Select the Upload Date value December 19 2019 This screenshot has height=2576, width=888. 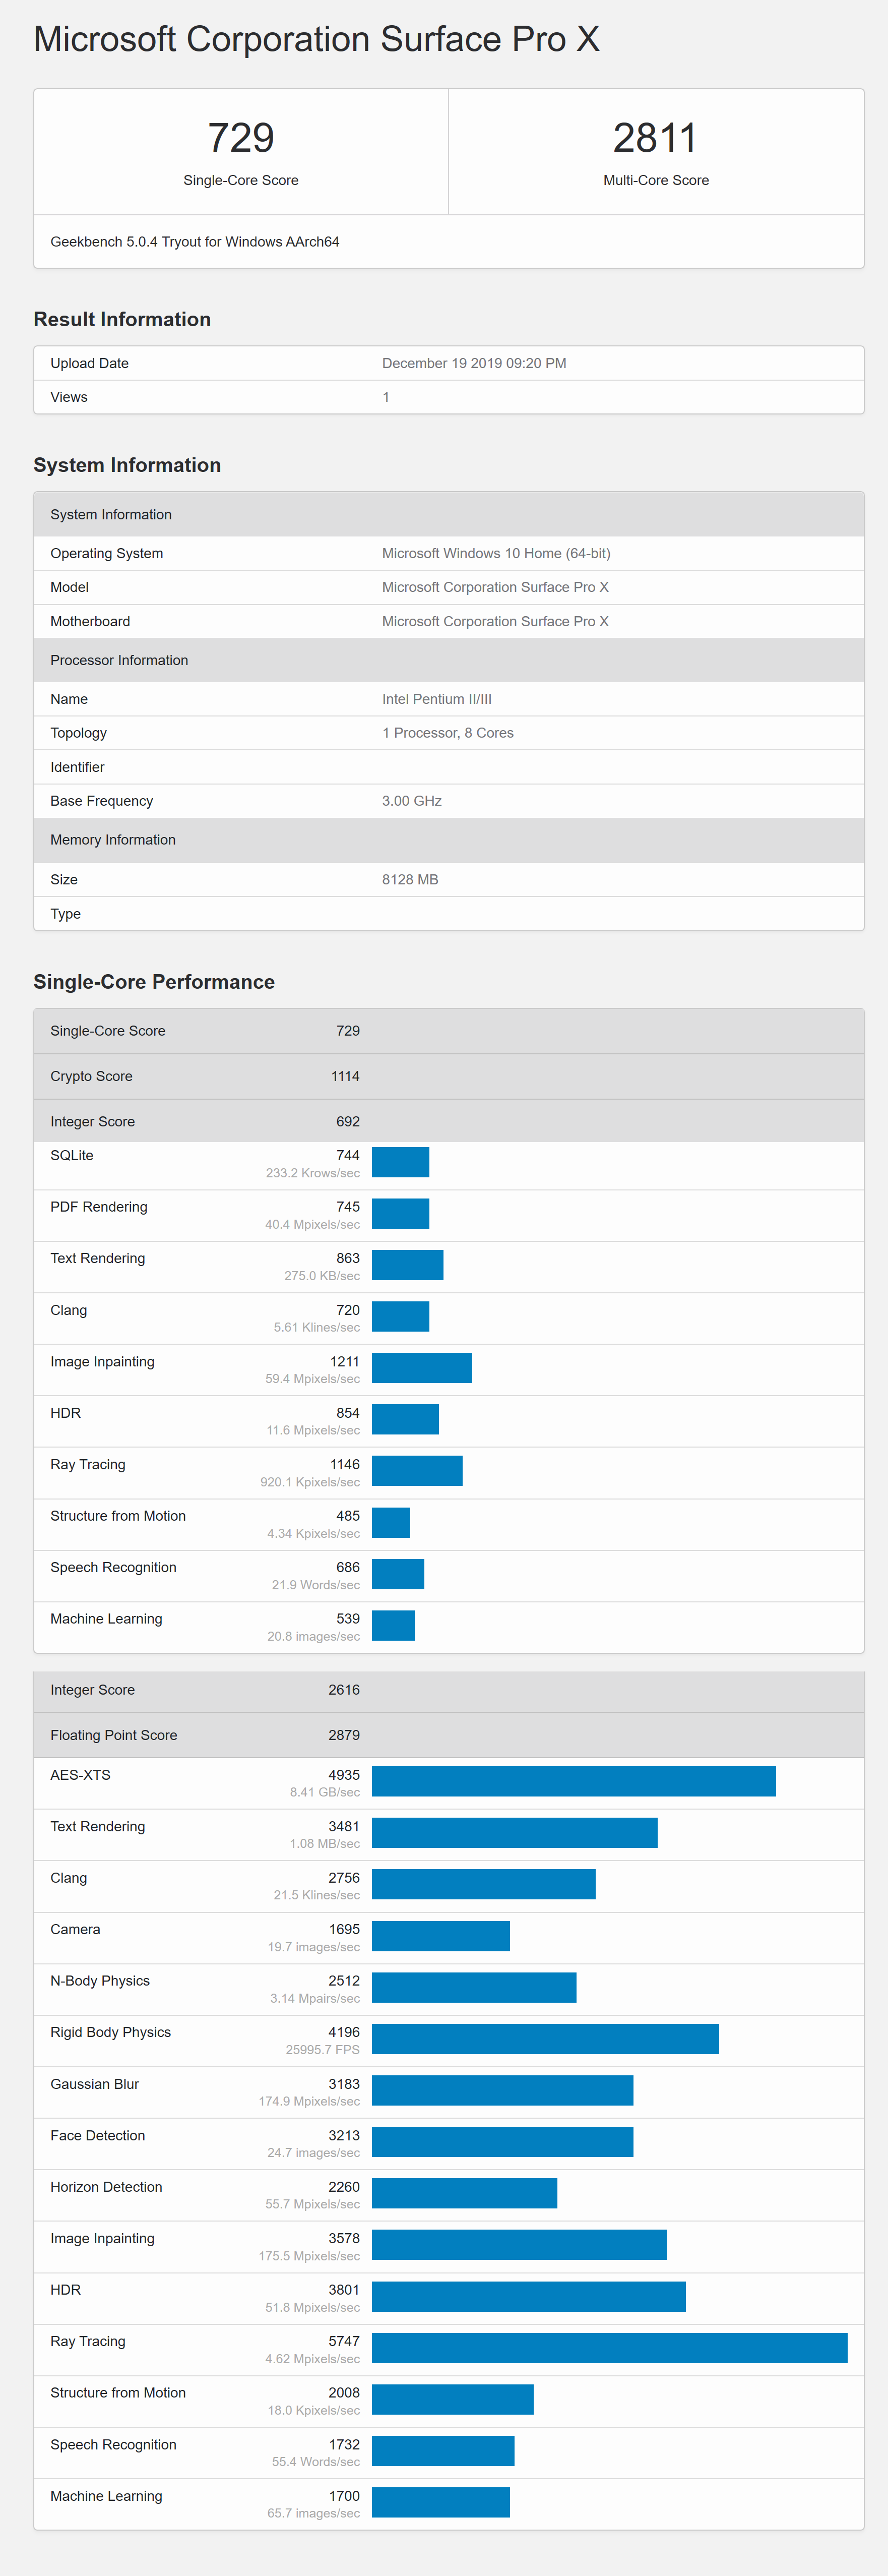tap(474, 363)
